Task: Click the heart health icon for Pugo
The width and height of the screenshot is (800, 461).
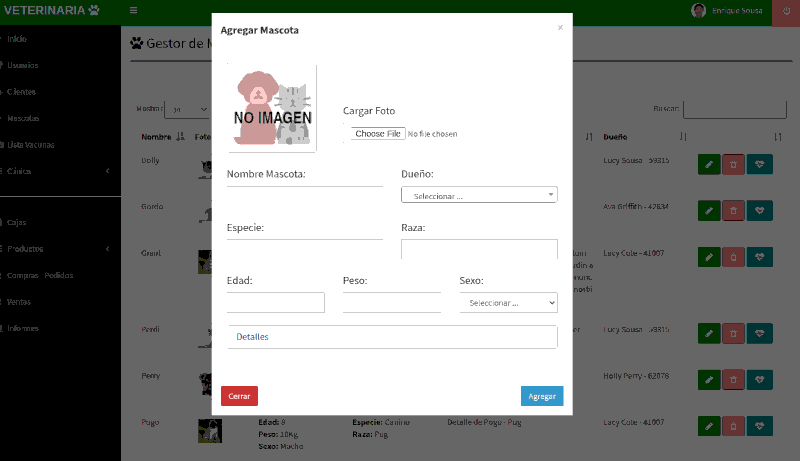Action: (x=760, y=427)
